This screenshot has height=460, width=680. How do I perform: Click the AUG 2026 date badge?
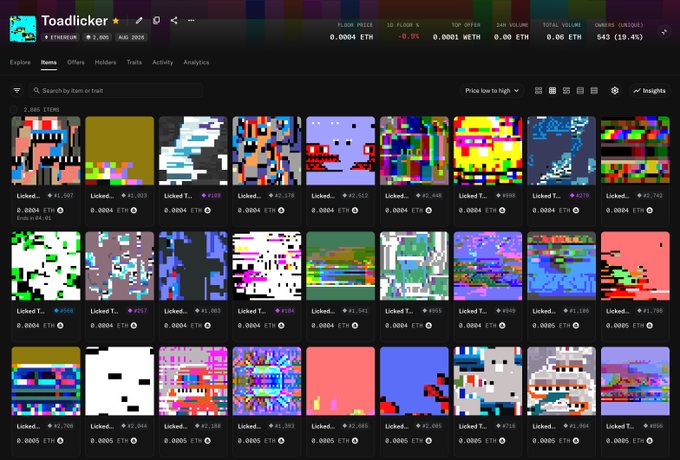pyautogui.click(x=131, y=37)
